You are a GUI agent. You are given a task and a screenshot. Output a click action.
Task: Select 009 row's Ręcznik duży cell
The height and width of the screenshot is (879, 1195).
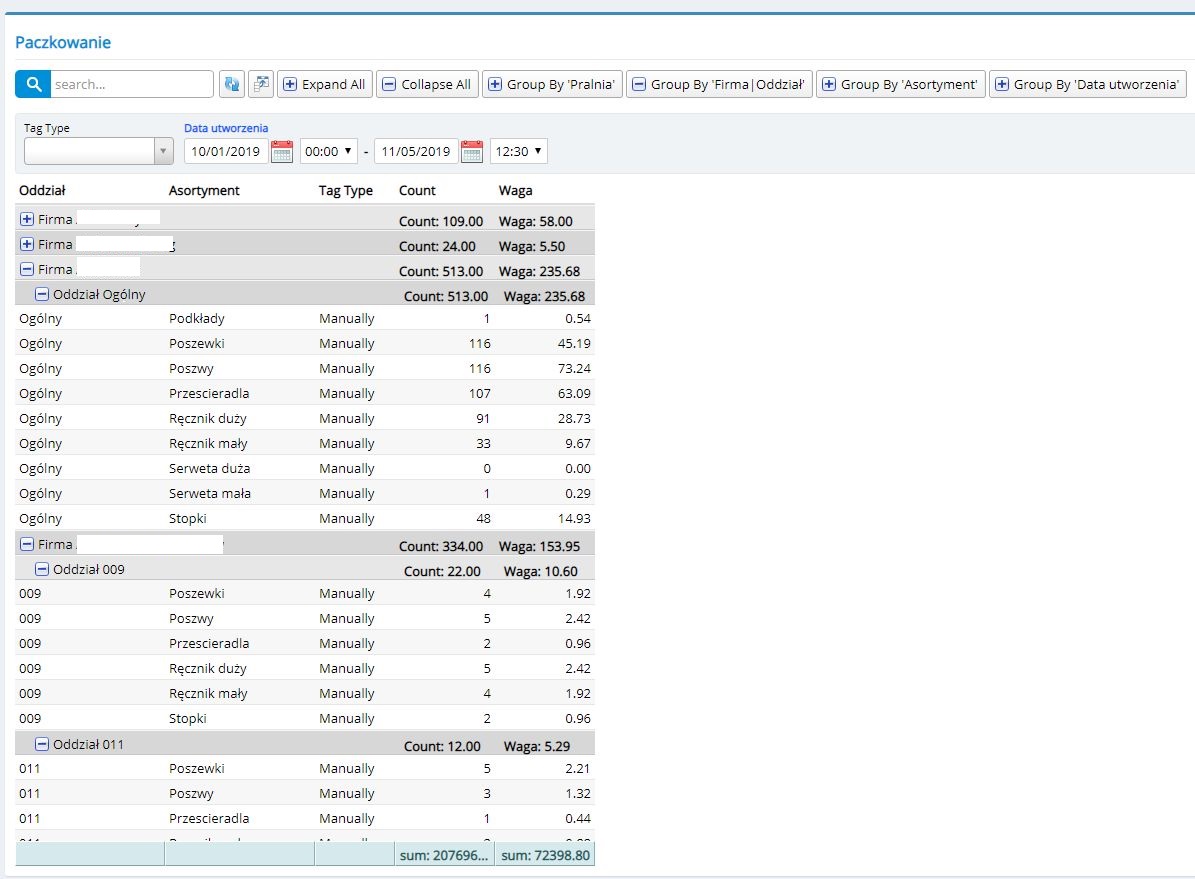[207, 669]
